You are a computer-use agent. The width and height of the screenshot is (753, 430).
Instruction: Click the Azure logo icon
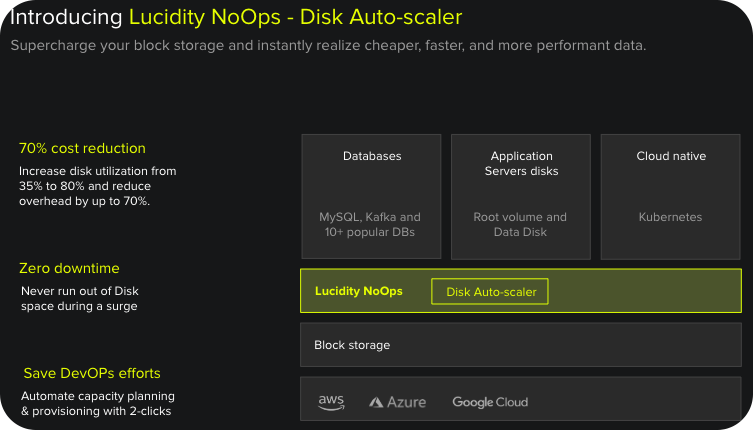coord(397,402)
